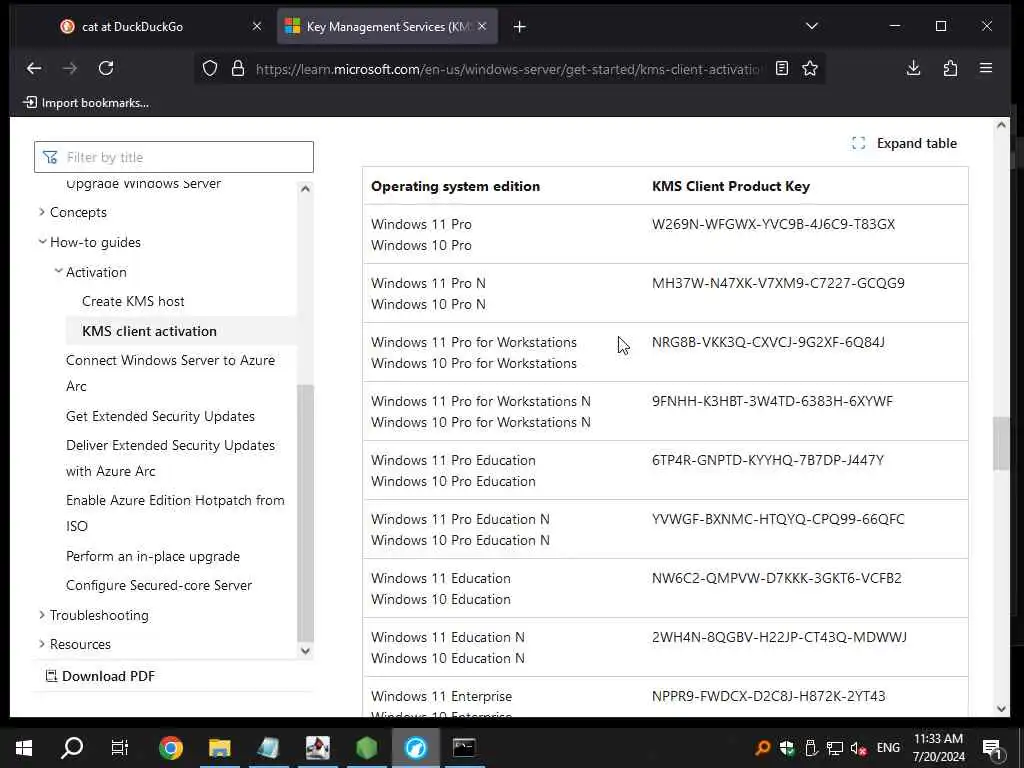Screen dimensions: 1024x768
Task: Open the terminal window on taskbar
Action: tap(464, 748)
